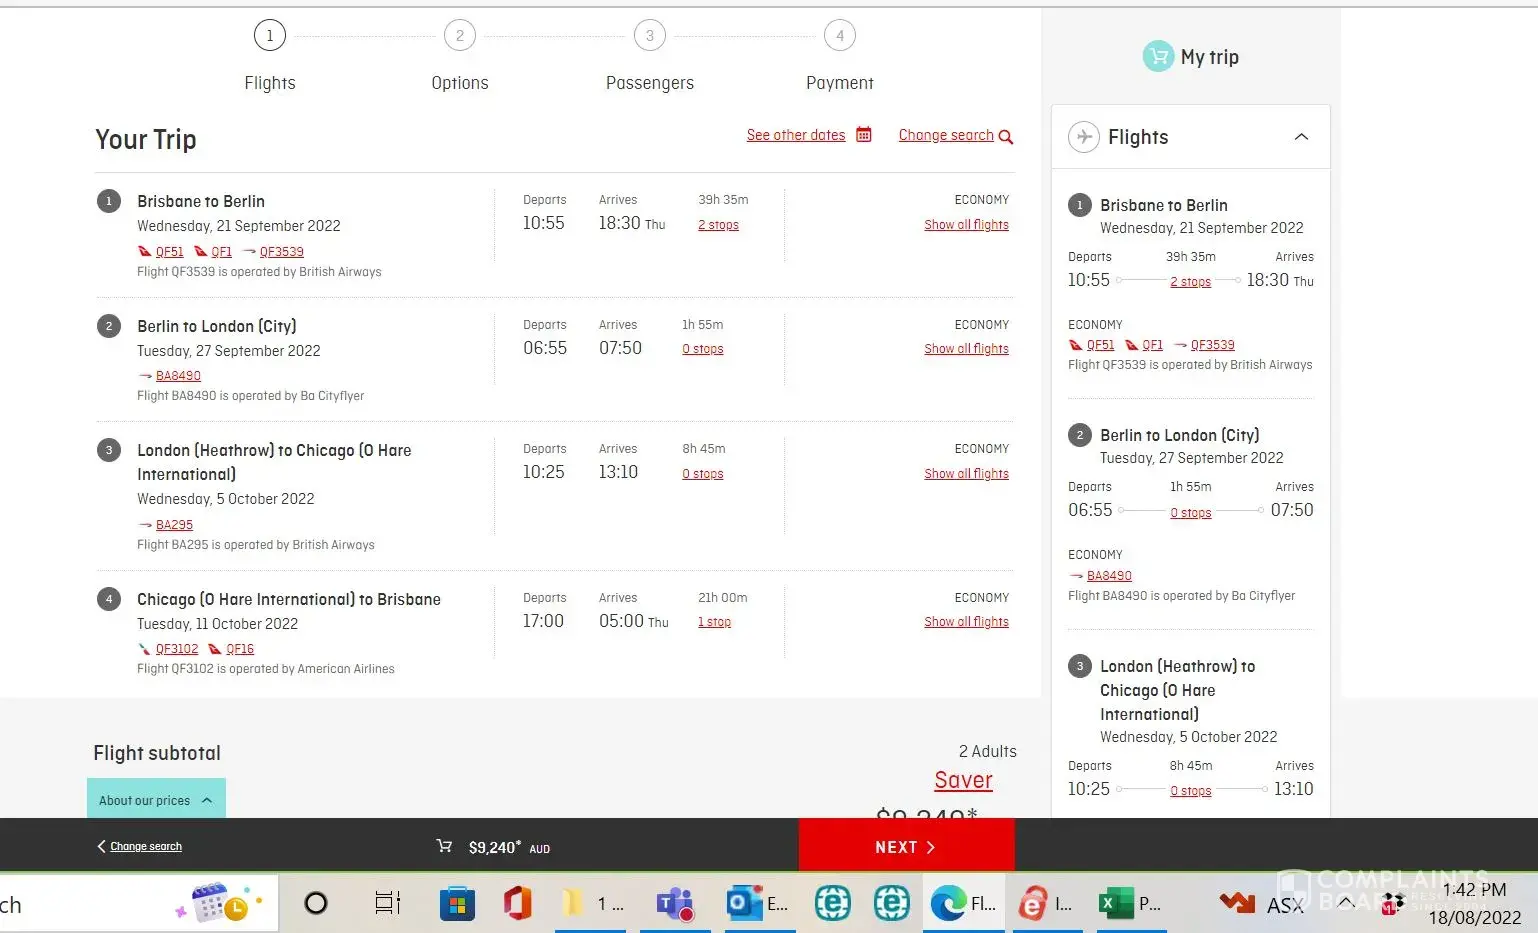Open 1 stop details for Chicago to Brisbane
Image resolution: width=1538 pixels, height=933 pixels.
click(714, 622)
